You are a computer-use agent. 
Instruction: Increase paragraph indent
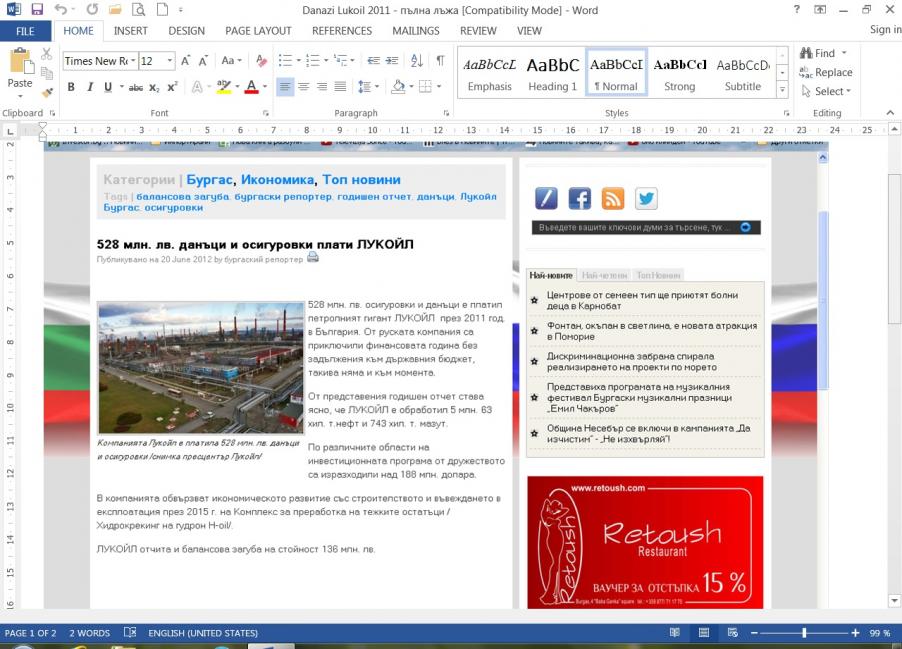pyautogui.click(x=392, y=60)
